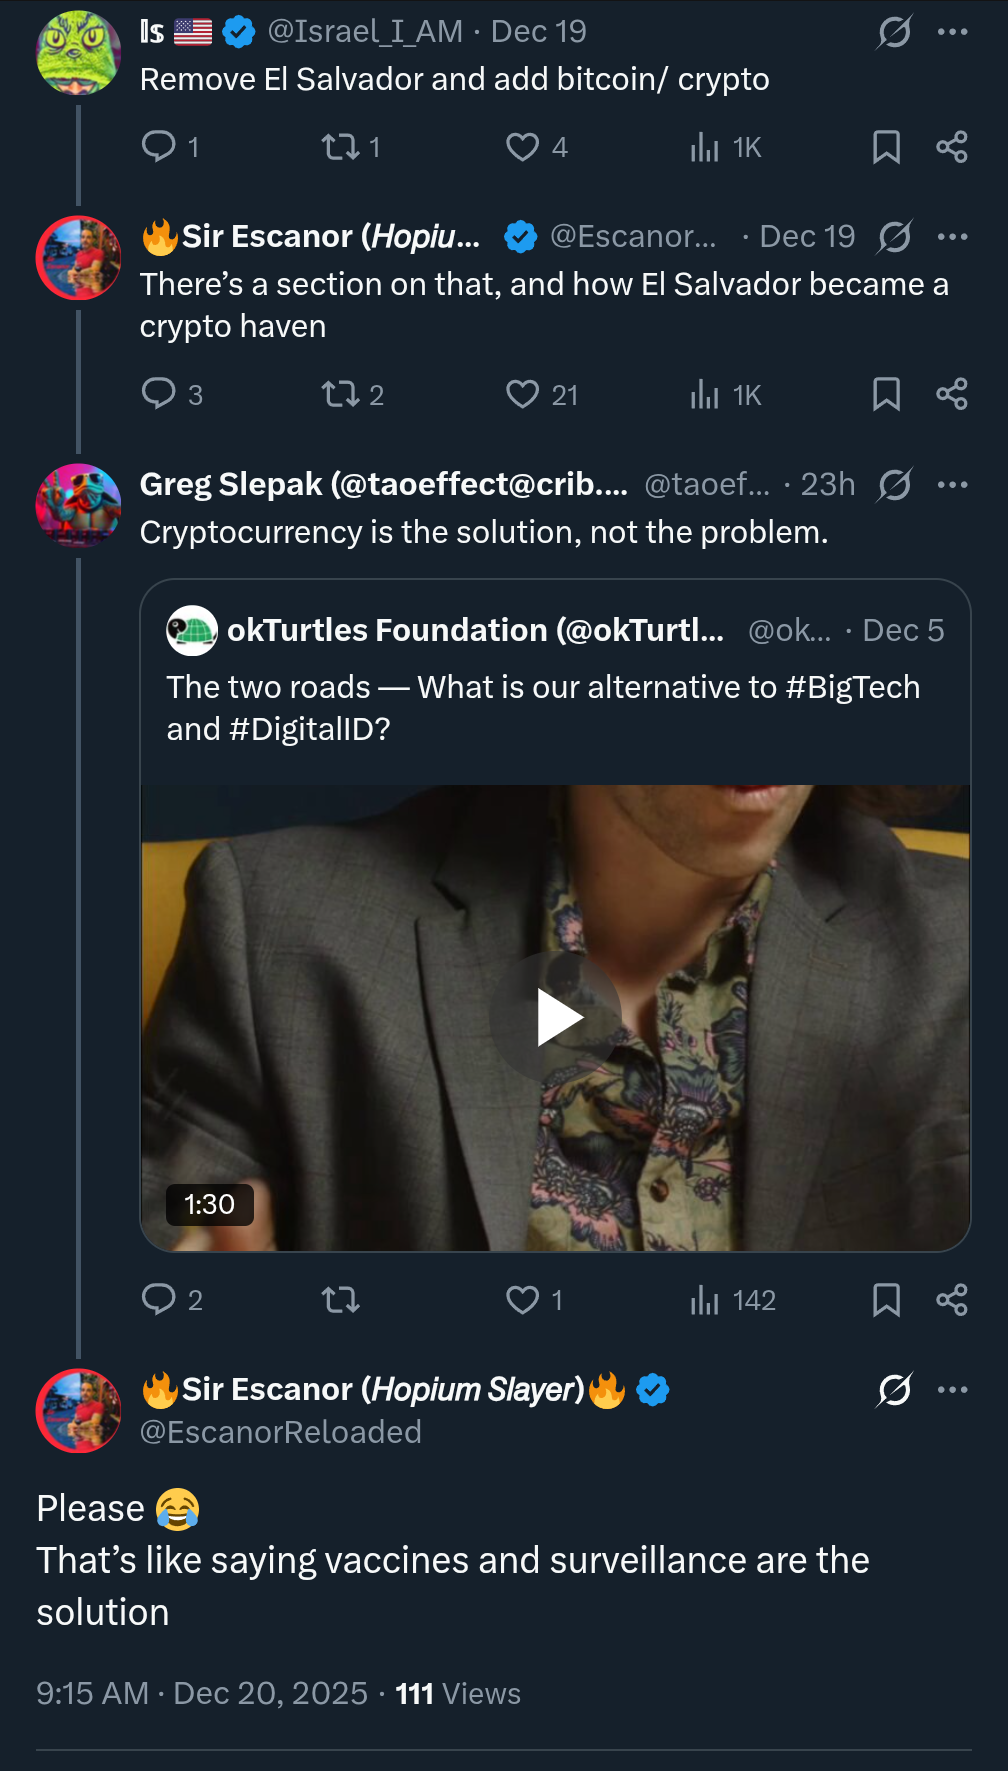
Task: Share the quoted okTurtles post
Action: 950,1300
